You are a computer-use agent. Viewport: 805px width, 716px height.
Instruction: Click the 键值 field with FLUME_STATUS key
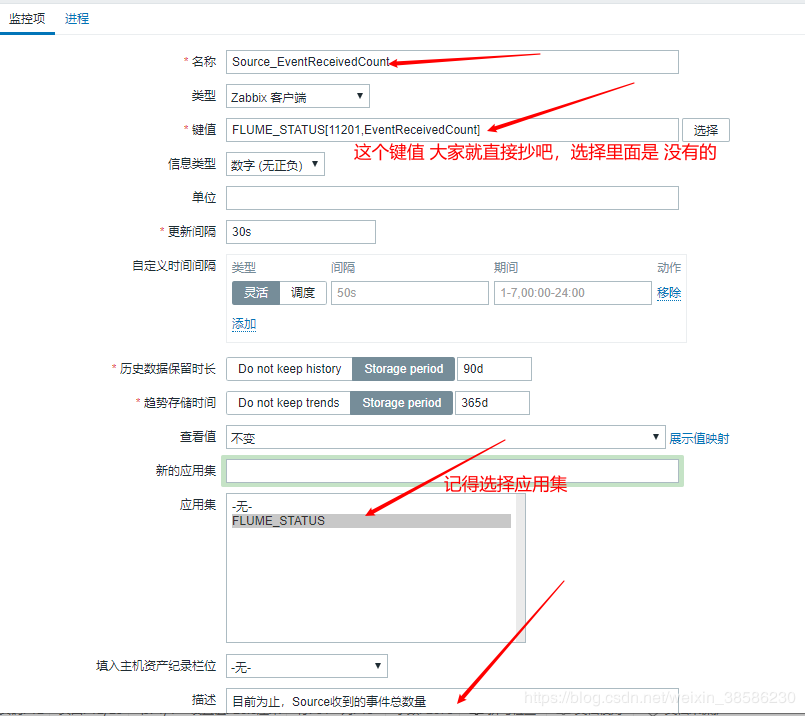pos(452,130)
